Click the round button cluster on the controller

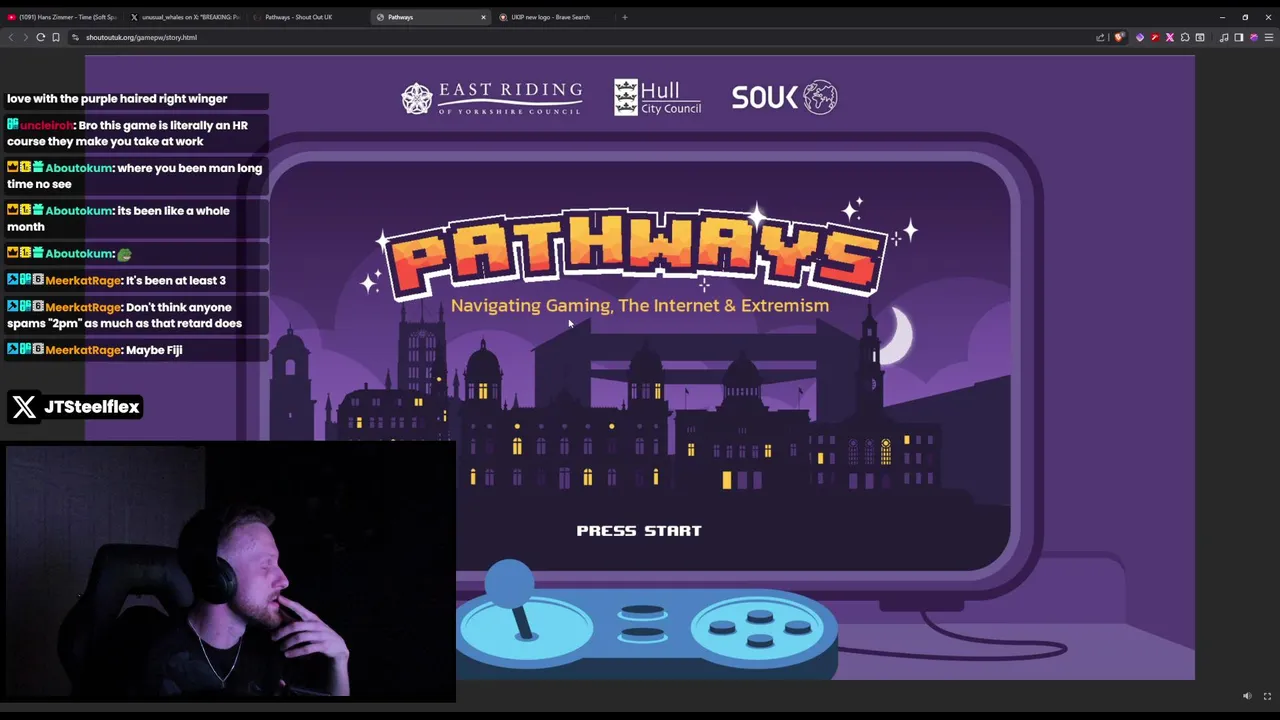point(759,628)
